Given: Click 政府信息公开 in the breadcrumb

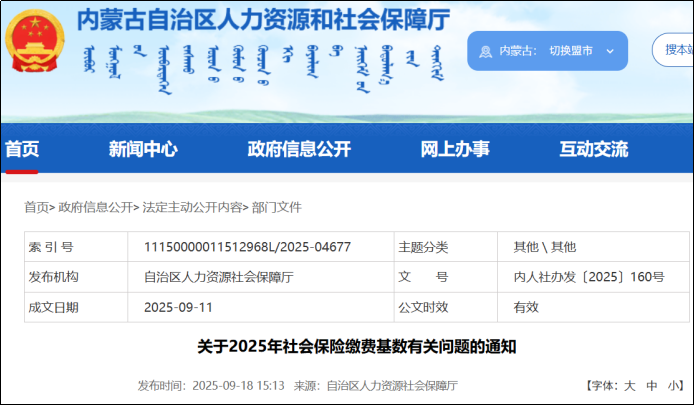Looking at the screenshot, I should tap(95, 207).
